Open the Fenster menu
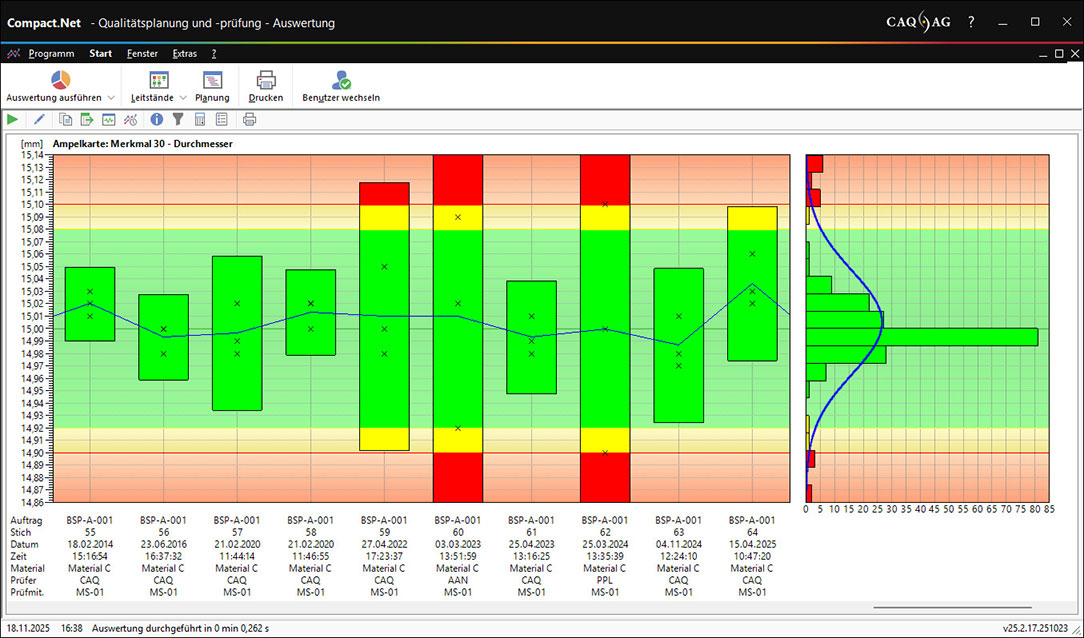 142,54
